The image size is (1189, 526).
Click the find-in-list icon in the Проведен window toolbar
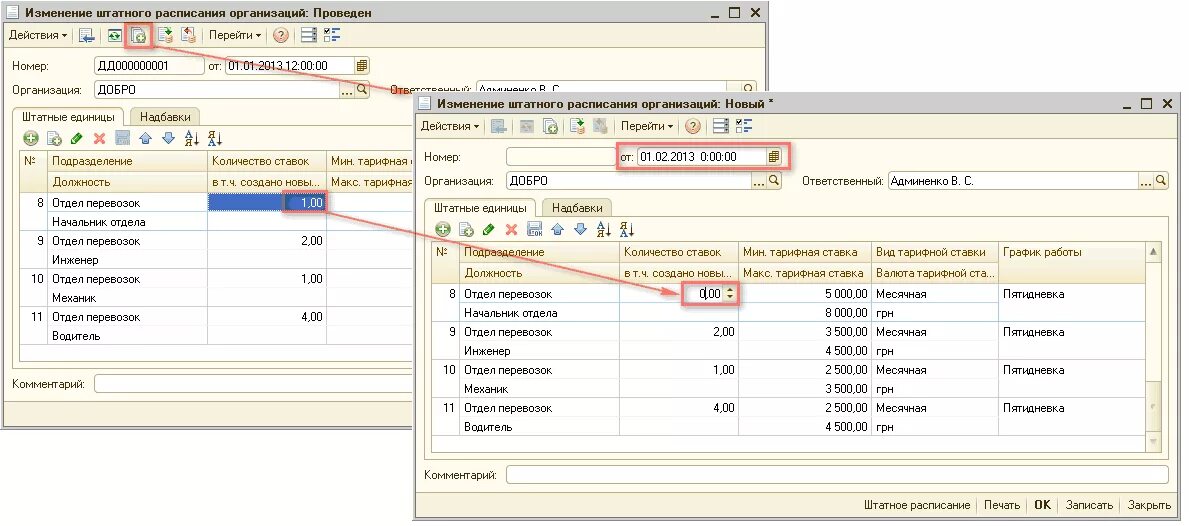pyautogui.click(x=86, y=36)
